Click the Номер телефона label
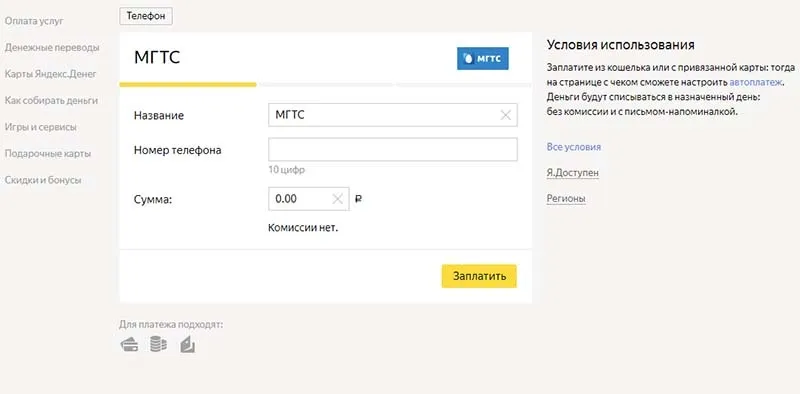800x394 pixels. click(178, 151)
